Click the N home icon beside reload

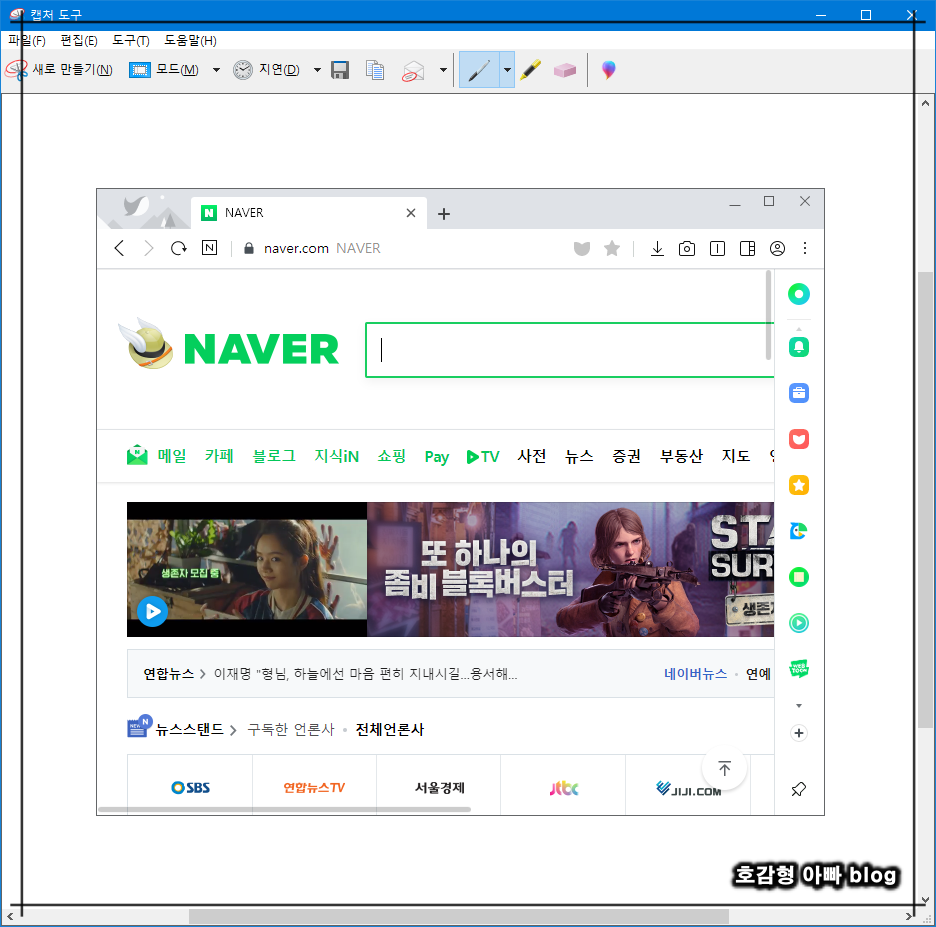(210, 248)
